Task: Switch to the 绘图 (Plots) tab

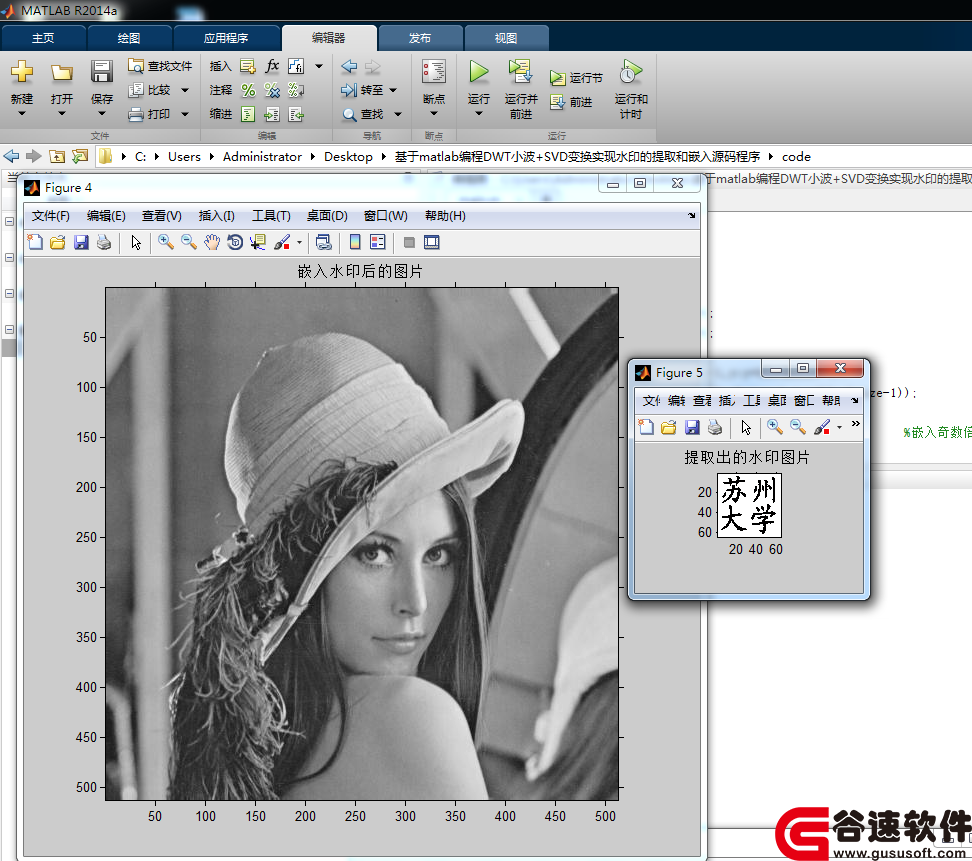Action: (129, 38)
